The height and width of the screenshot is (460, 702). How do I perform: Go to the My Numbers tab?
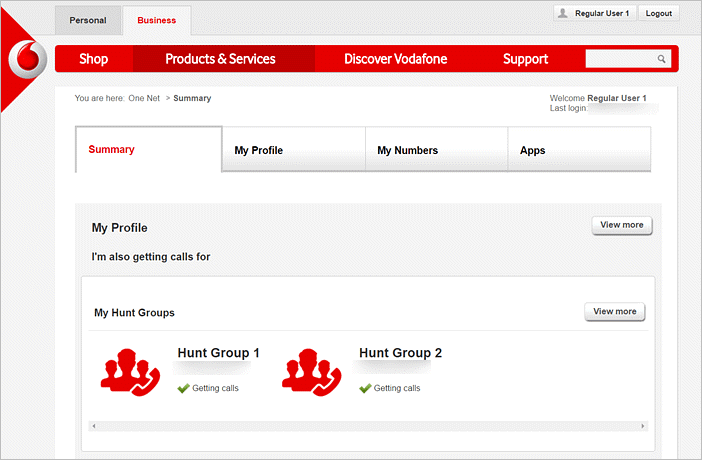pos(407,151)
